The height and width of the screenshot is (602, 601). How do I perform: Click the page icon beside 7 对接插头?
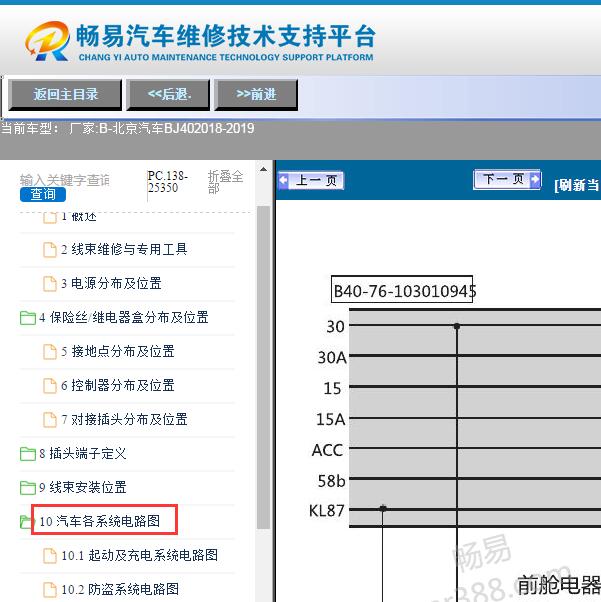tap(50, 419)
